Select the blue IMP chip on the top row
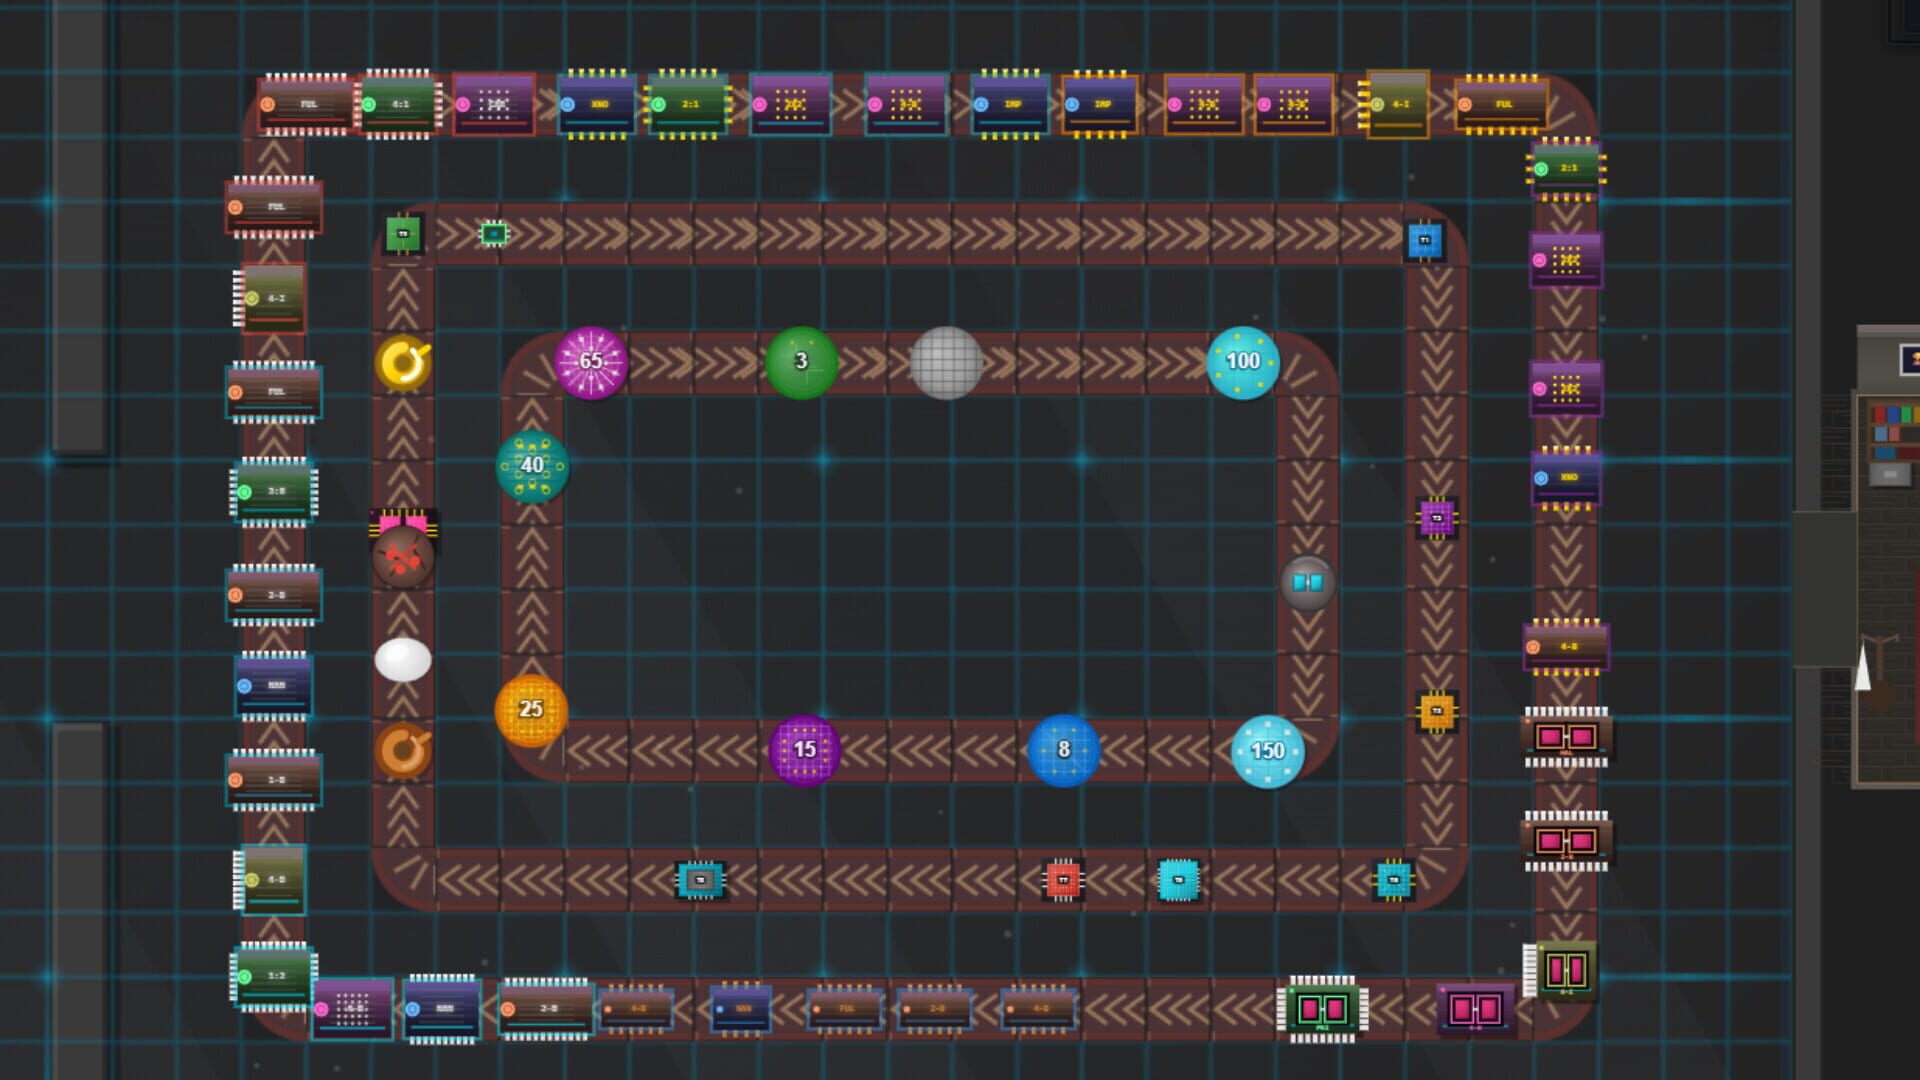This screenshot has height=1080, width=1920. click(x=1010, y=105)
